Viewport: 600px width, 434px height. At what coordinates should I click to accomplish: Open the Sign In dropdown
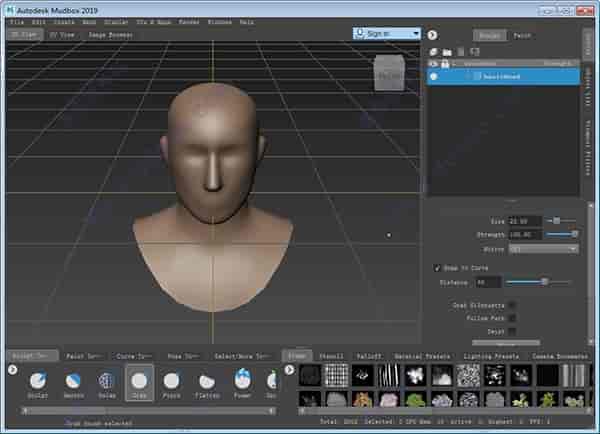pos(387,33)
